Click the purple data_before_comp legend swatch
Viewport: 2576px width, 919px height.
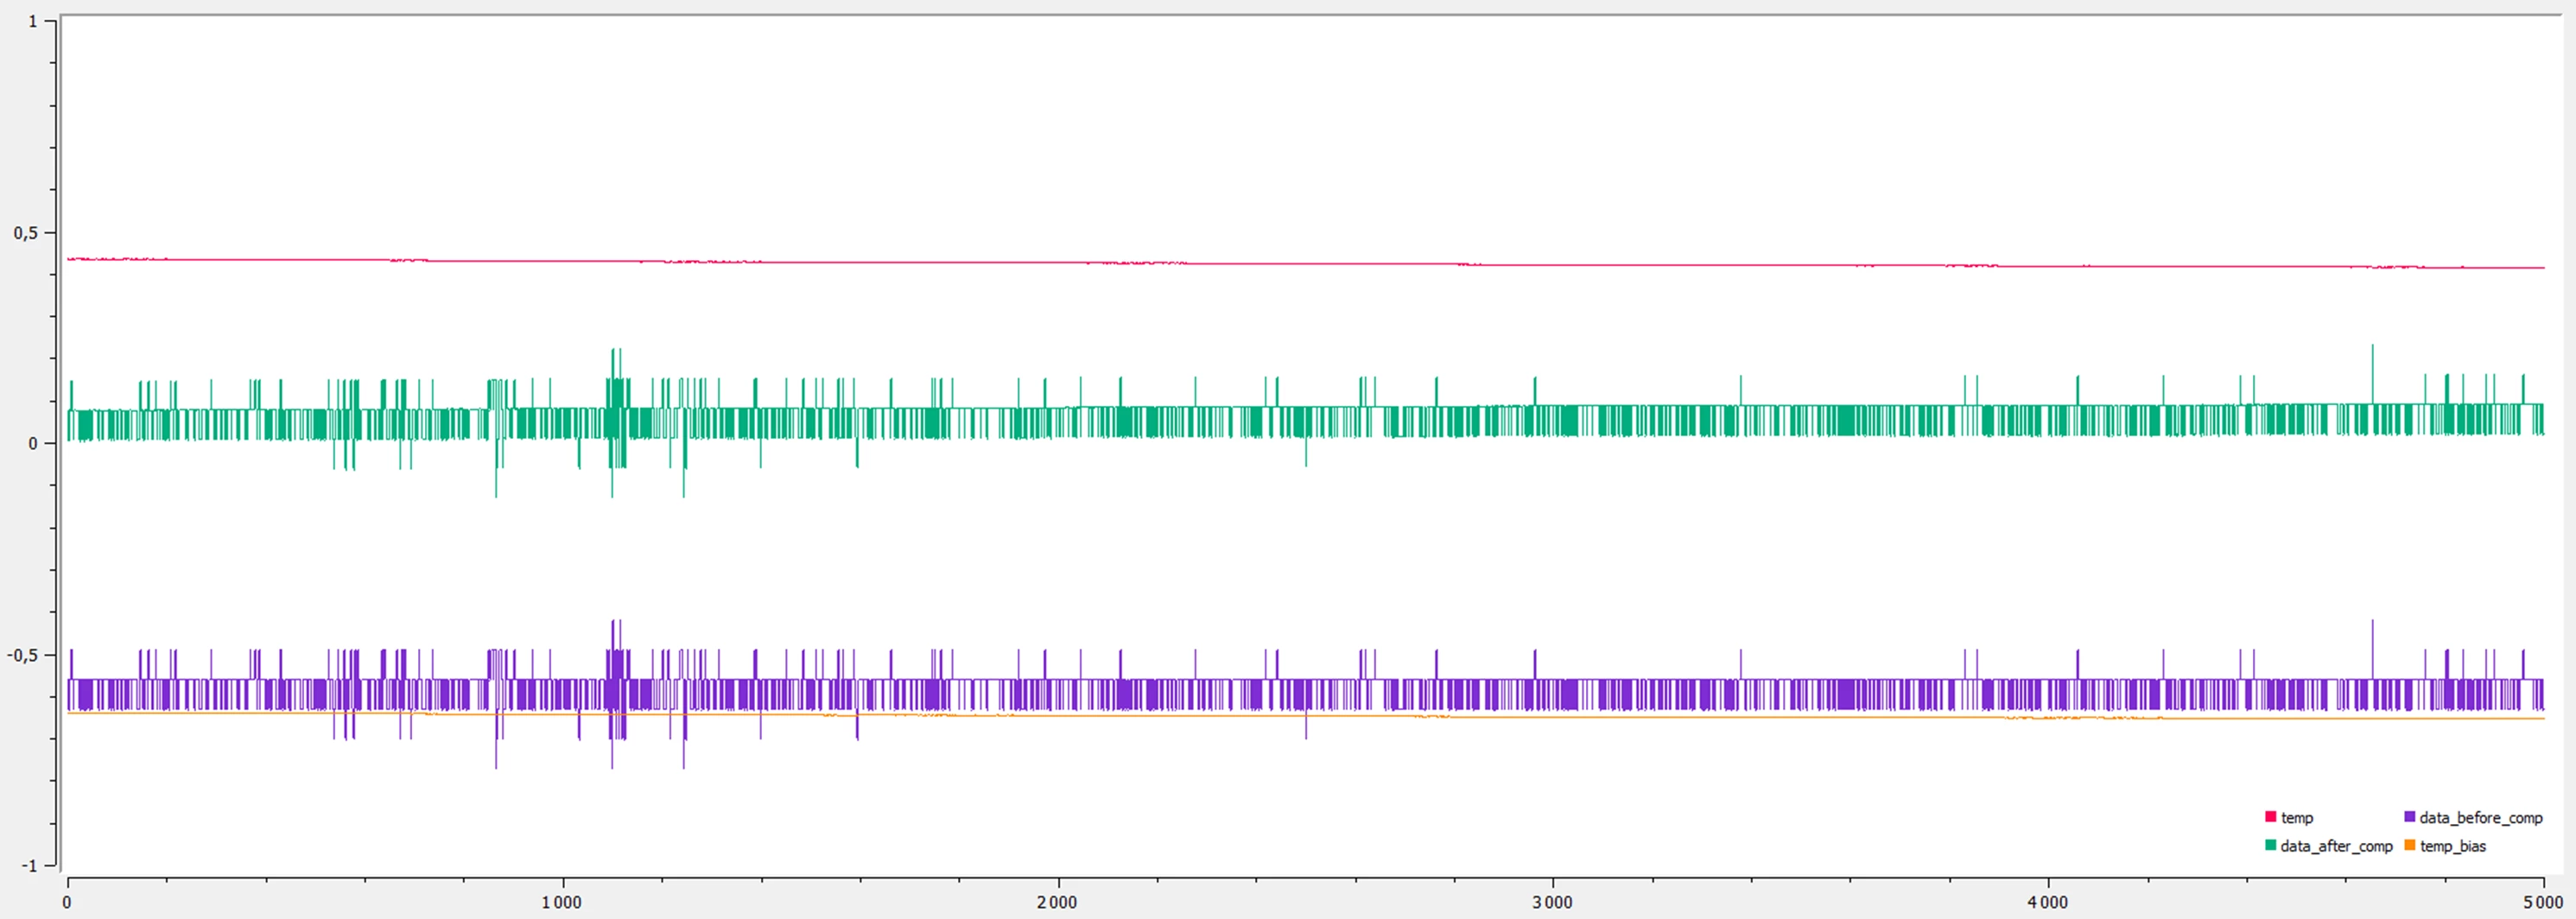[x=2409, y=817]
